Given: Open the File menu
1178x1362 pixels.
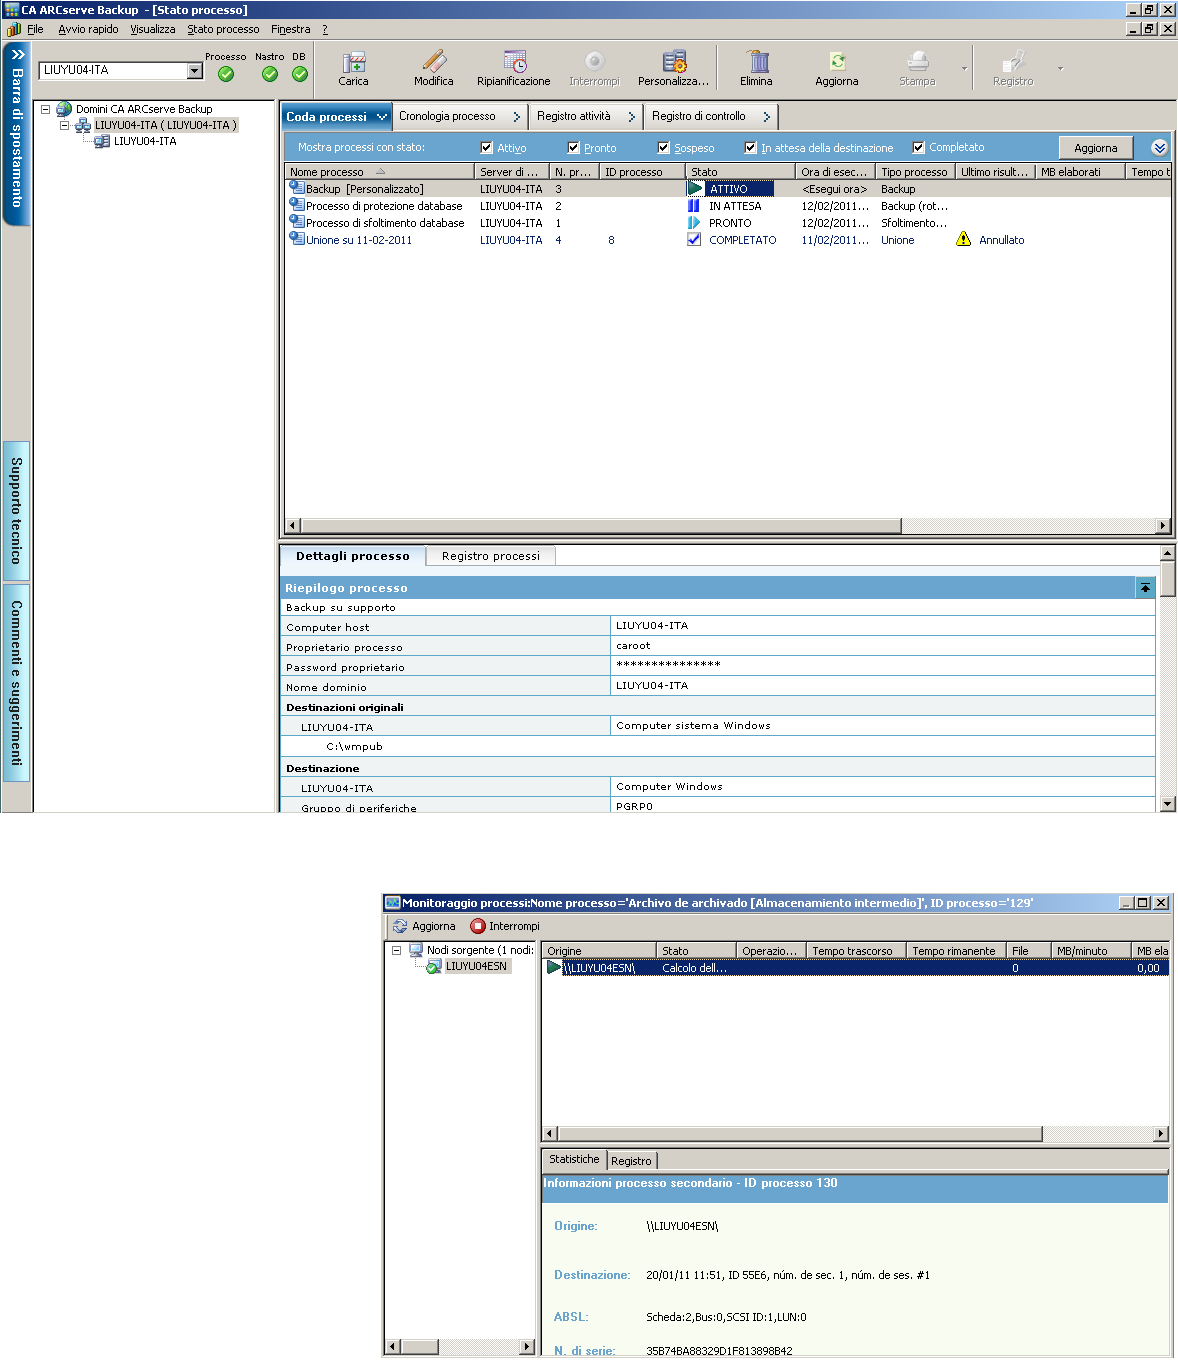Looking at the screenshot, I should pos(35,29).
